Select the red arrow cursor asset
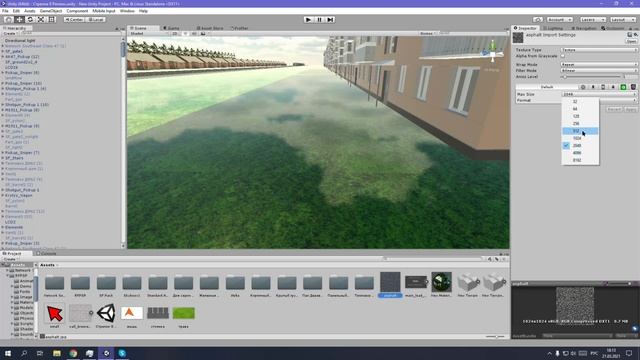640x360 pixels. [x=55, y=313]
